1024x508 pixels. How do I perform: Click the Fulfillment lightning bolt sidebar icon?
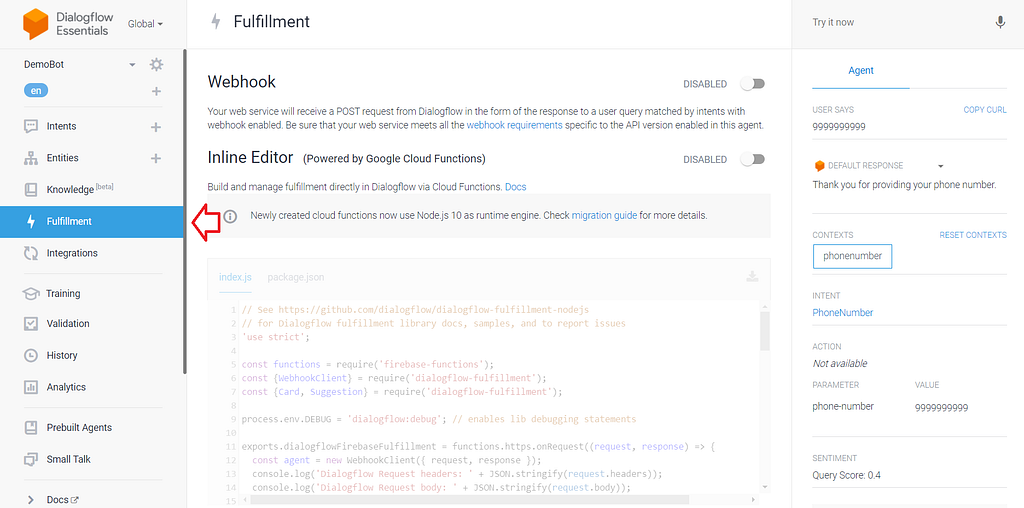point(31,221)
